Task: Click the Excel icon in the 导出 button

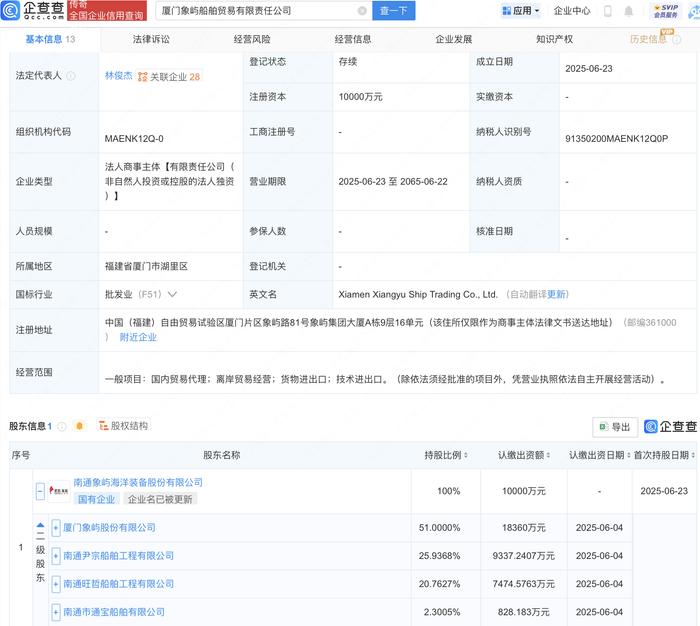Action: (603, 427)
